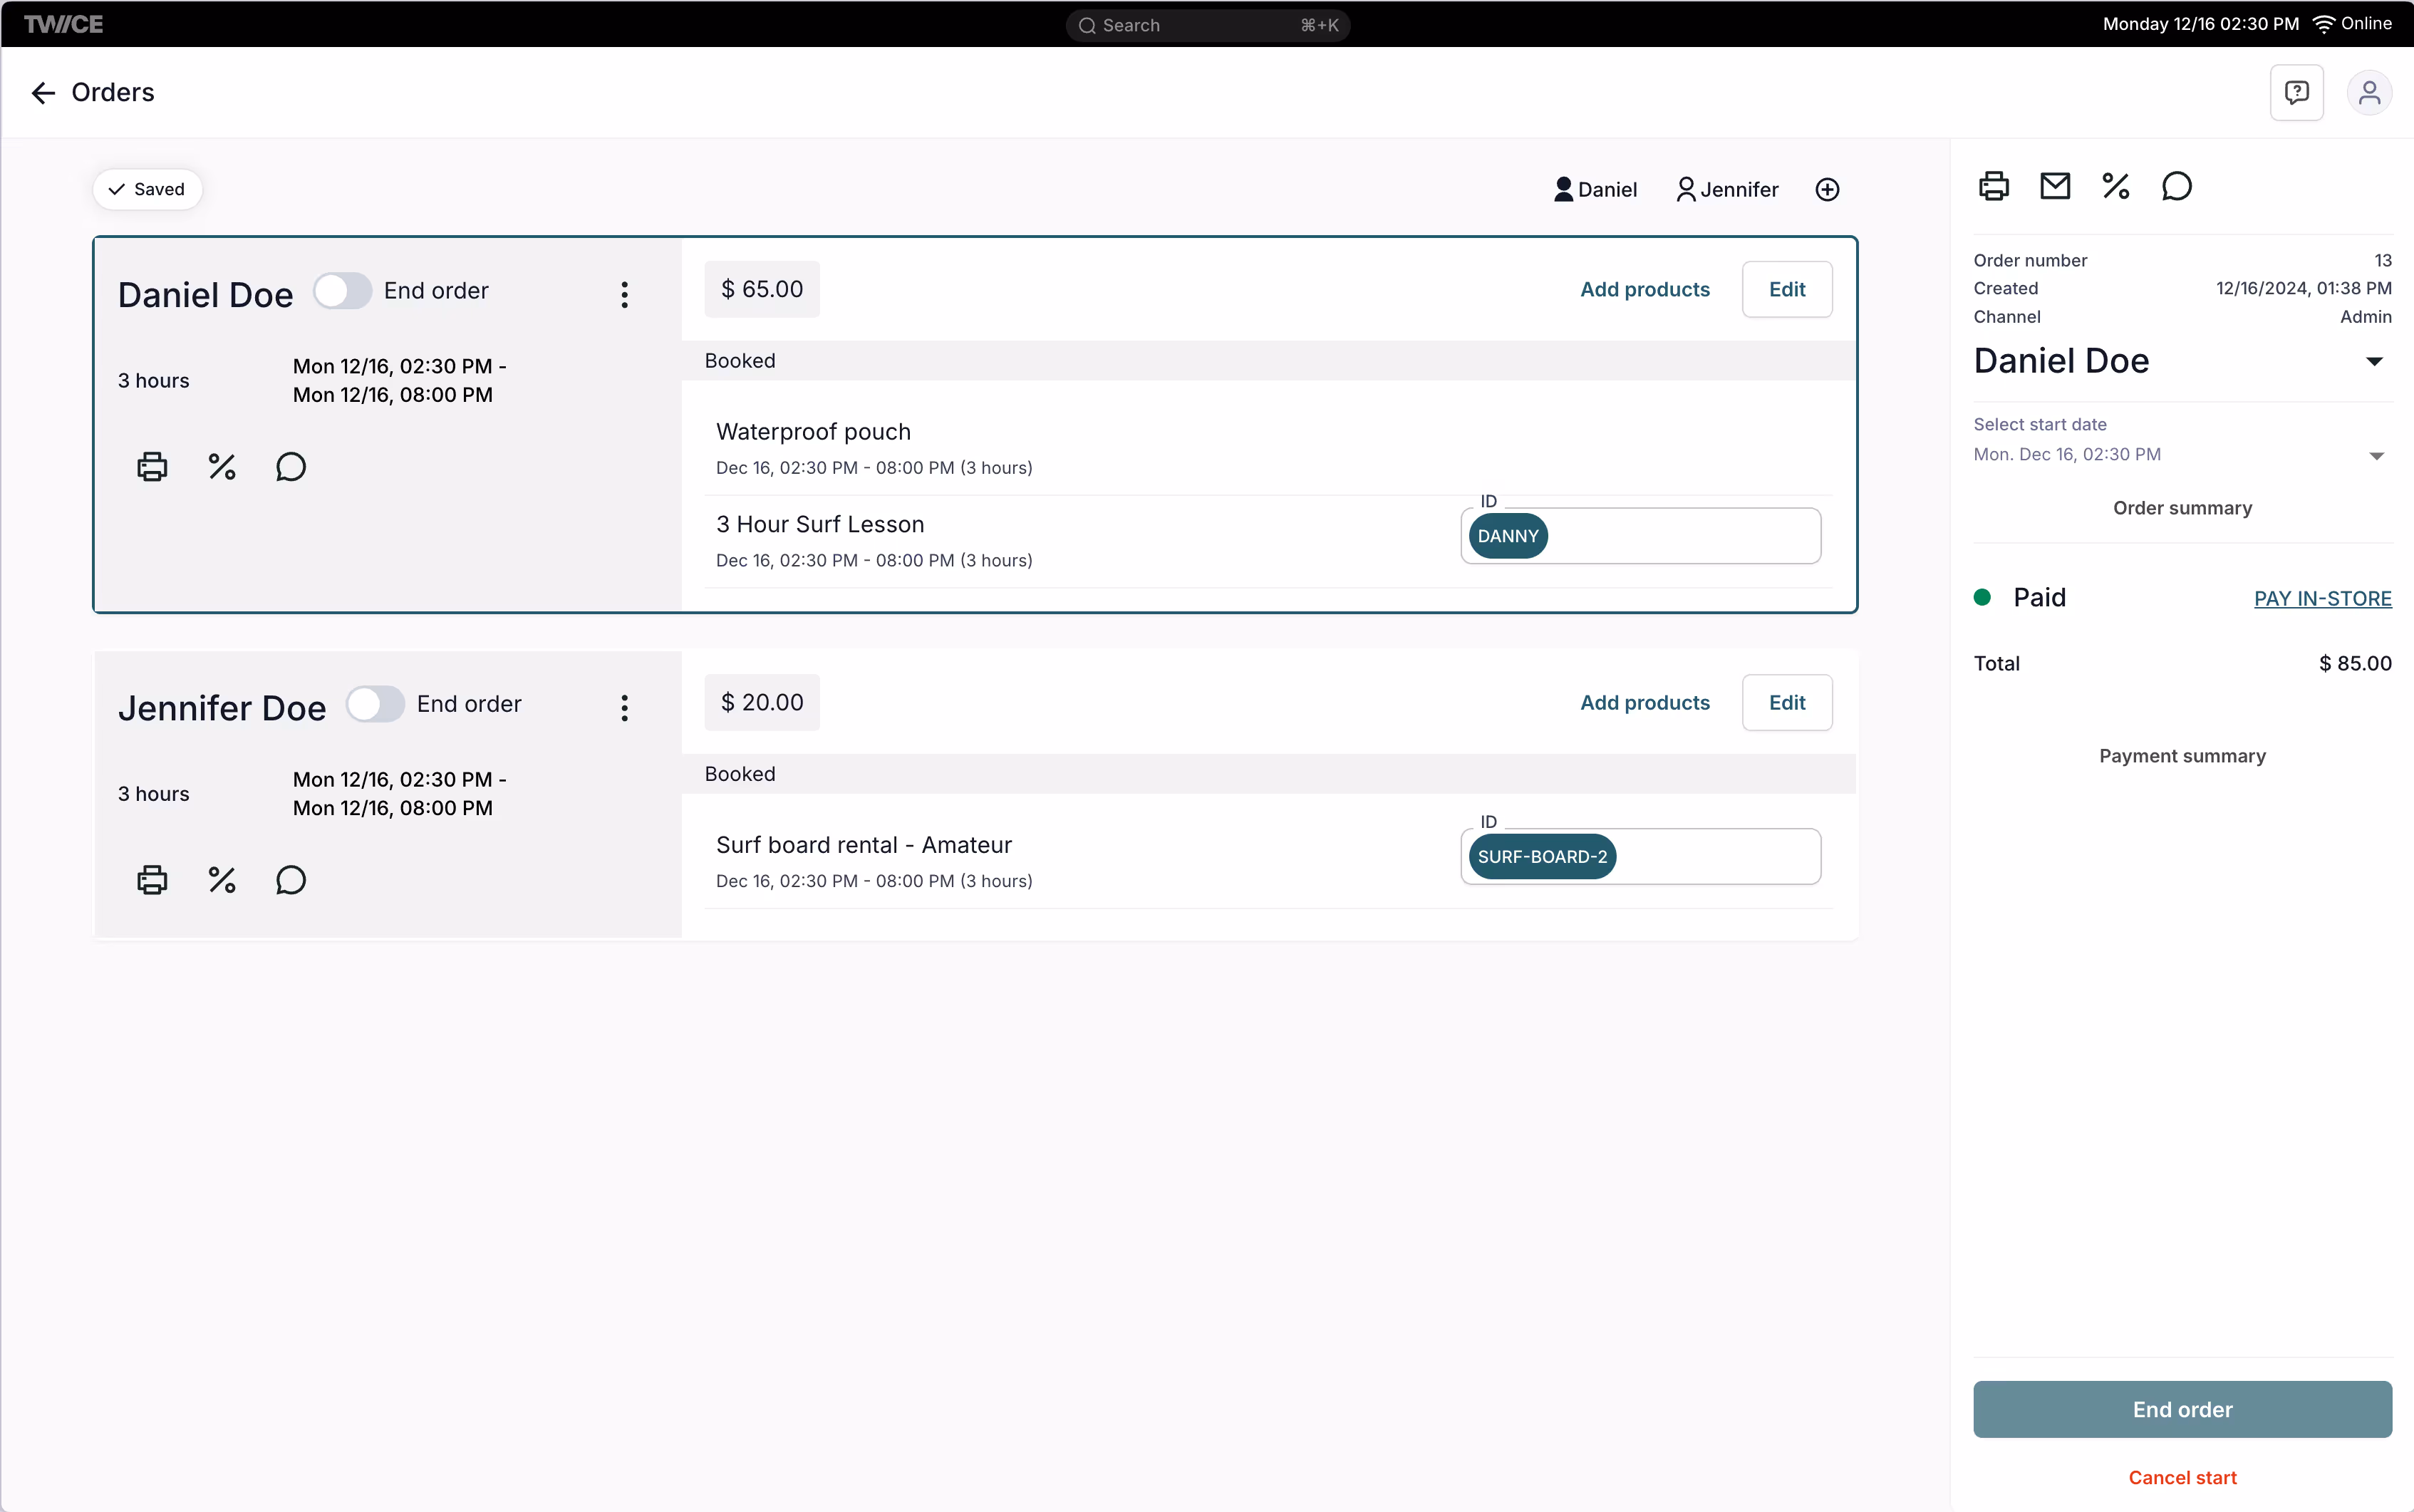The height and width of the screenshot is (1512, 2414).
Task: Open comment bubble in Daniel Doe's card
Action: (x=290, y=467)
